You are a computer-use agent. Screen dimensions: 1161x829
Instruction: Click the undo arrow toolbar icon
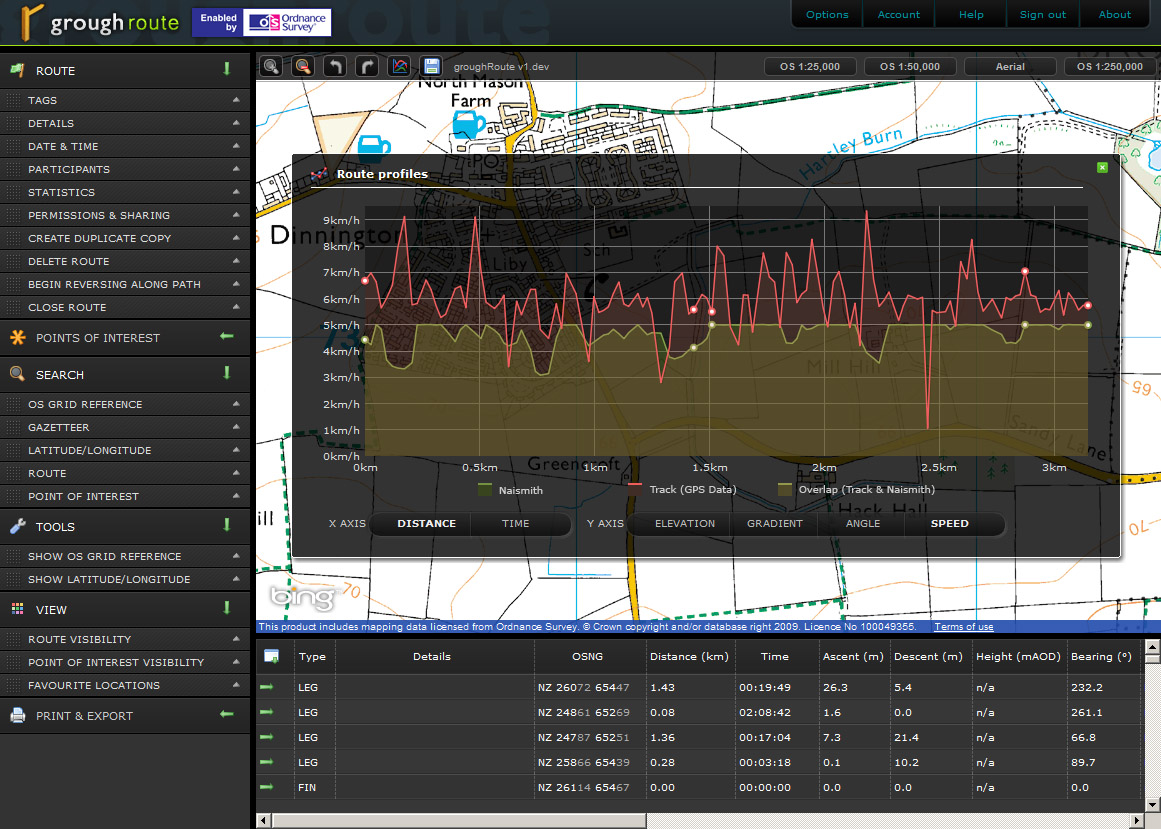coord(336,67)
